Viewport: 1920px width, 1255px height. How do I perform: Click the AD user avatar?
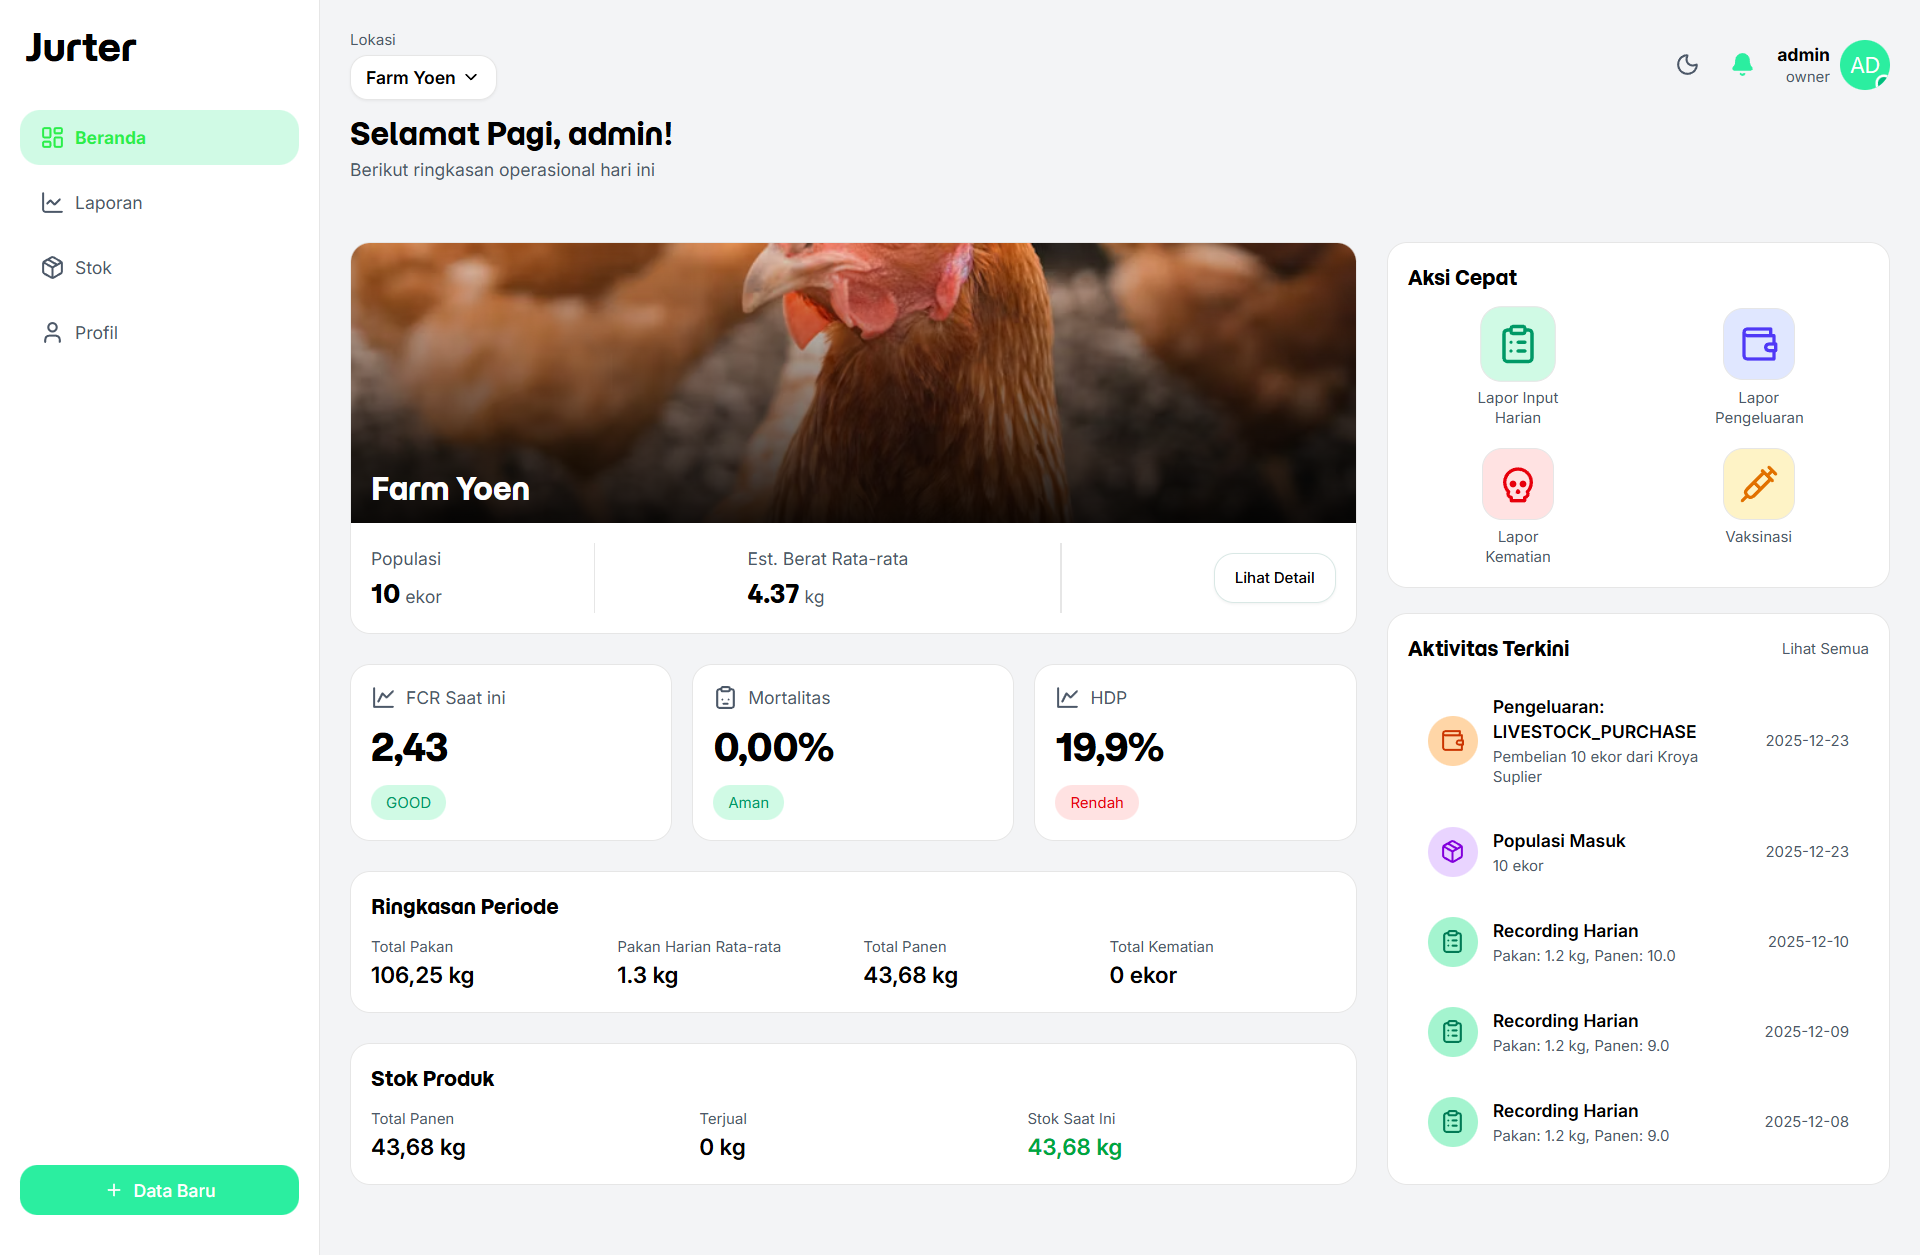pos(1864,65)
